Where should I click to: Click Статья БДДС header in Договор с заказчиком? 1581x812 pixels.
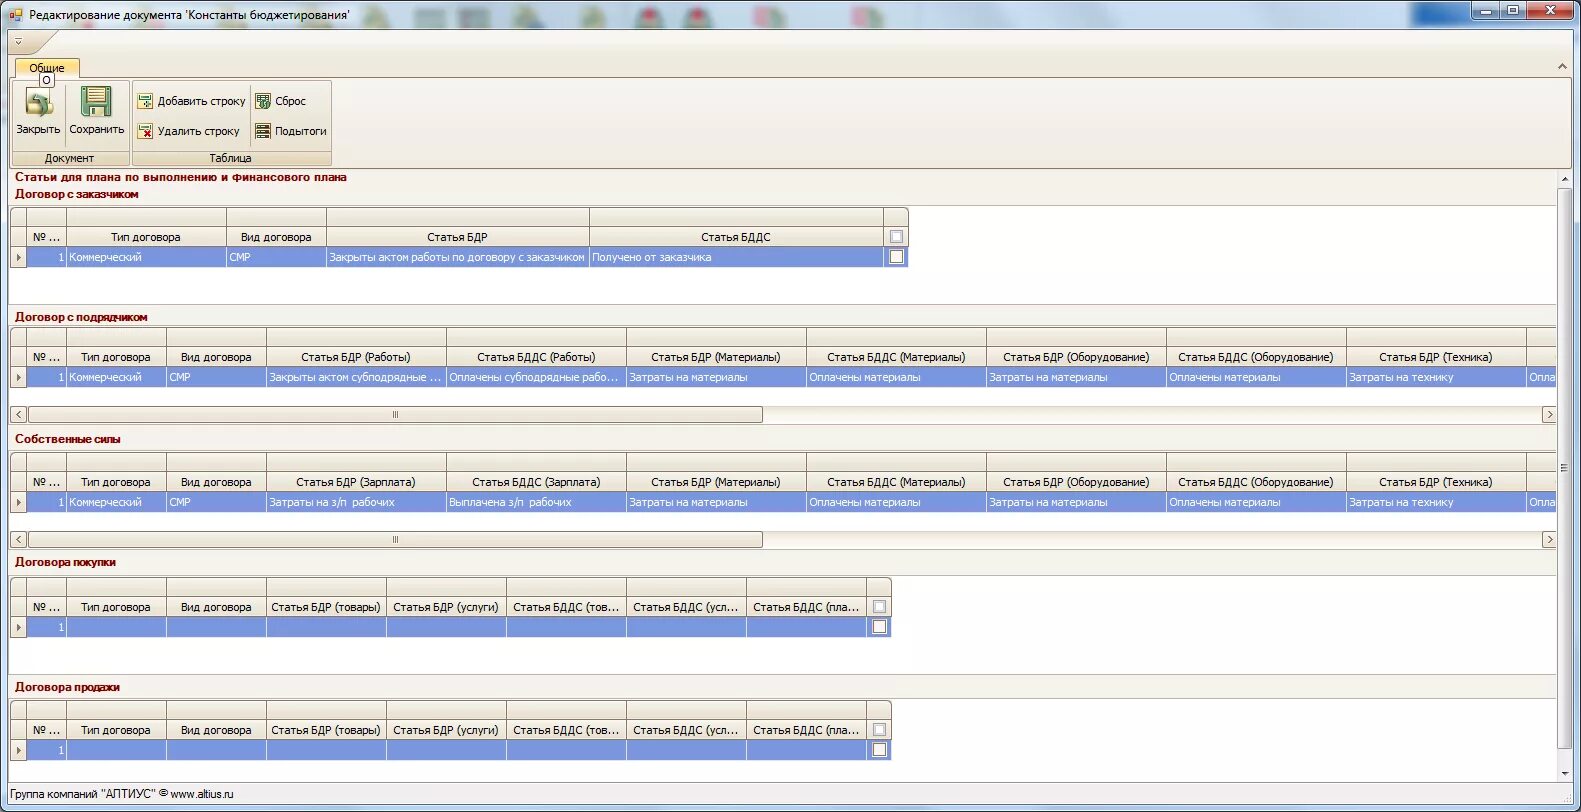(x=736, y=237)
